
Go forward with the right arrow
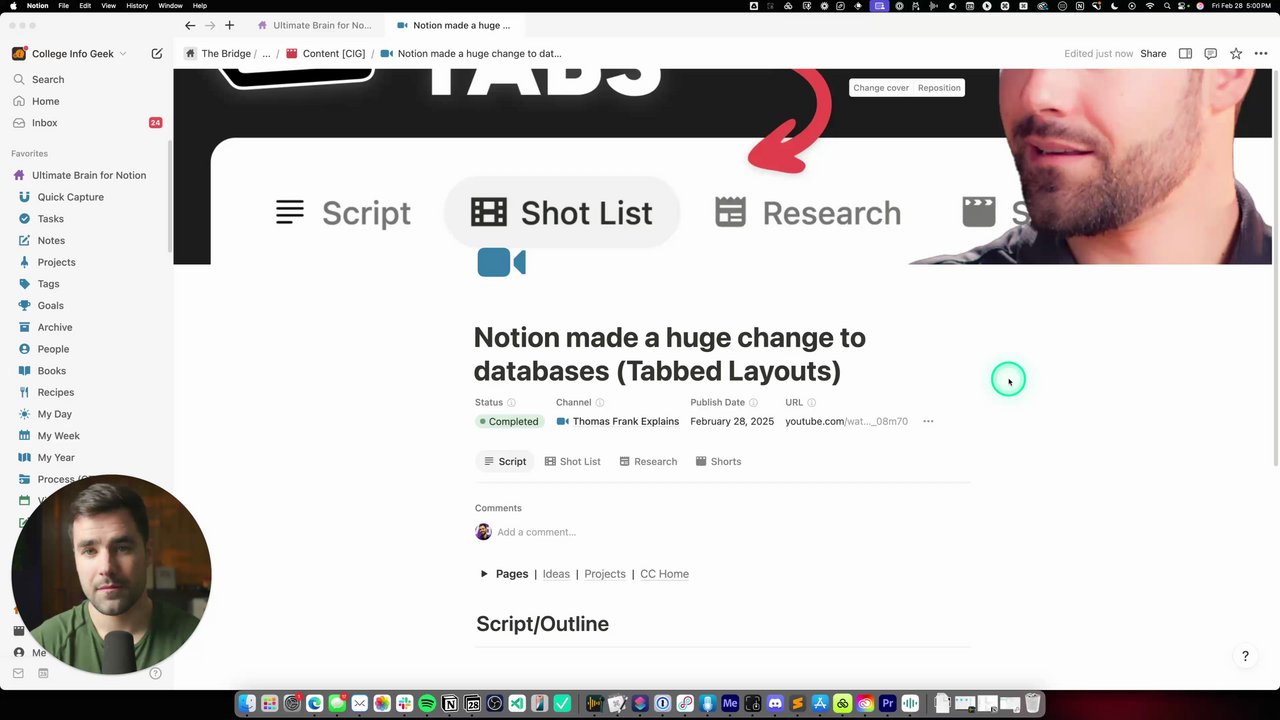pos(210,25)
